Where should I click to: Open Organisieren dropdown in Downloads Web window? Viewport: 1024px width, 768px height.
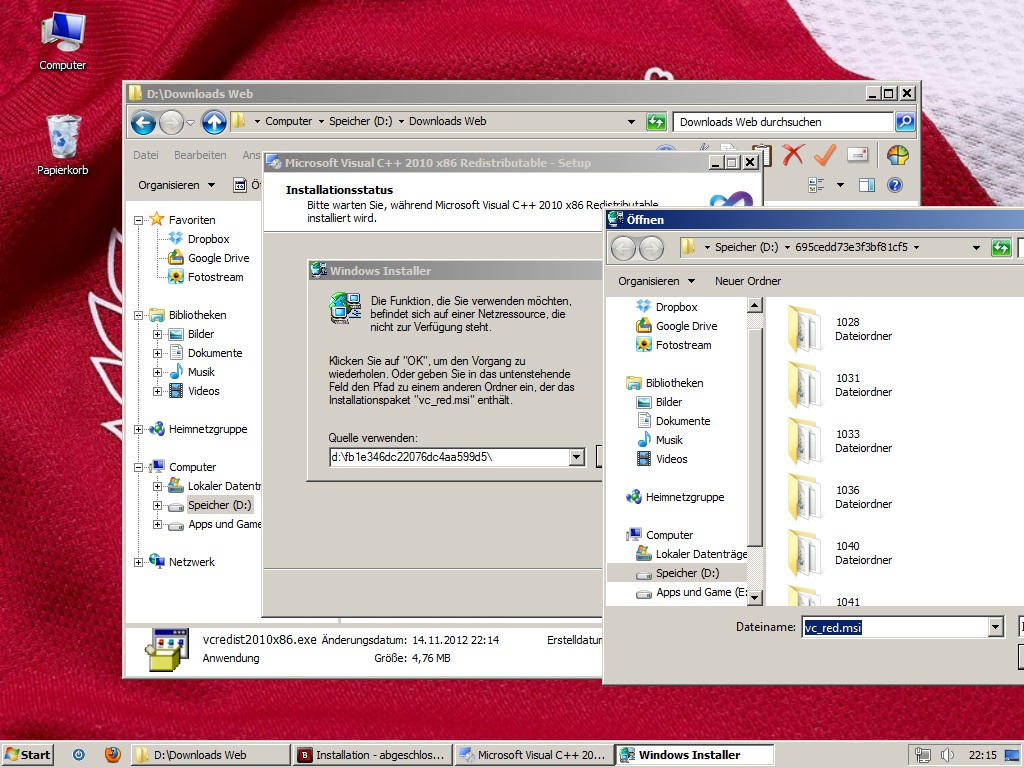(x=176, y=185)
